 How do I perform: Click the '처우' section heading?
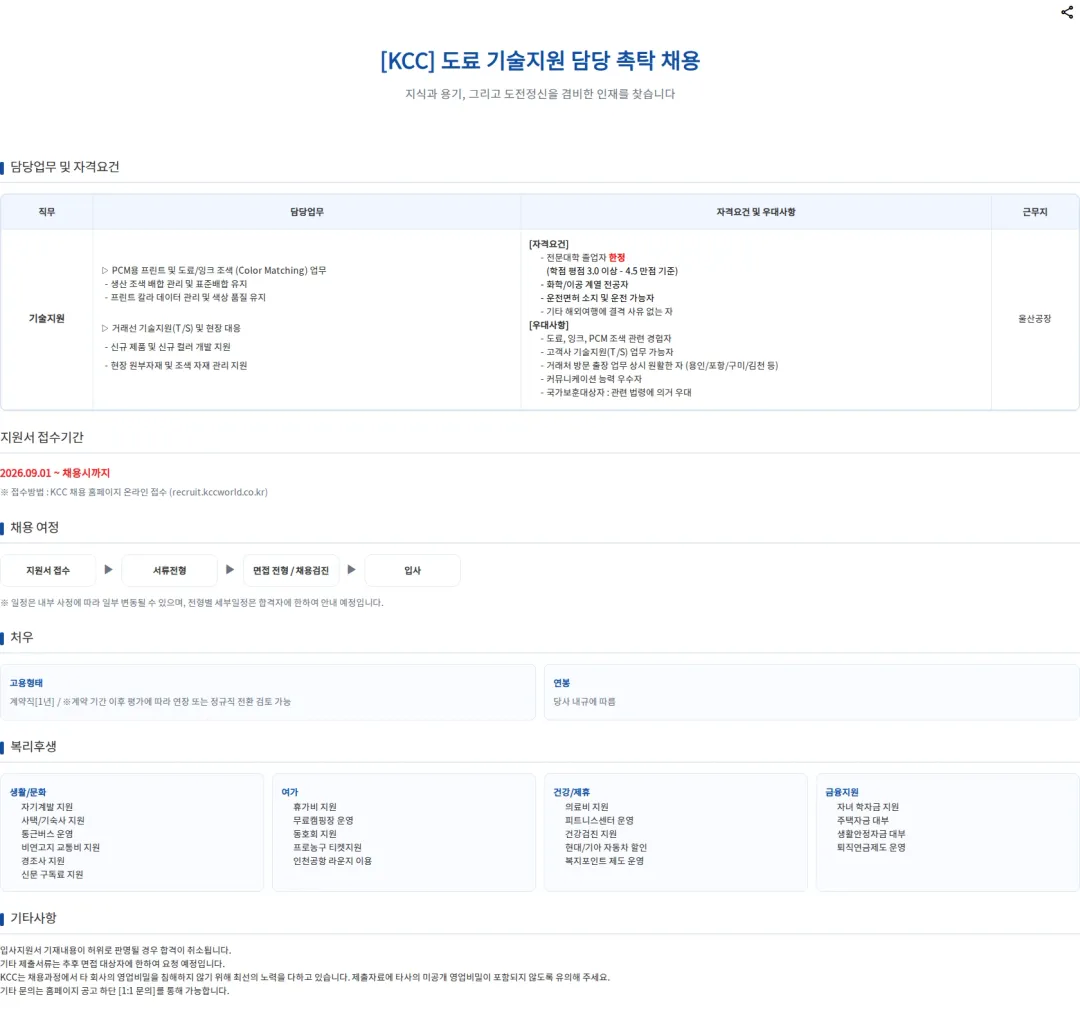point(21,637)
